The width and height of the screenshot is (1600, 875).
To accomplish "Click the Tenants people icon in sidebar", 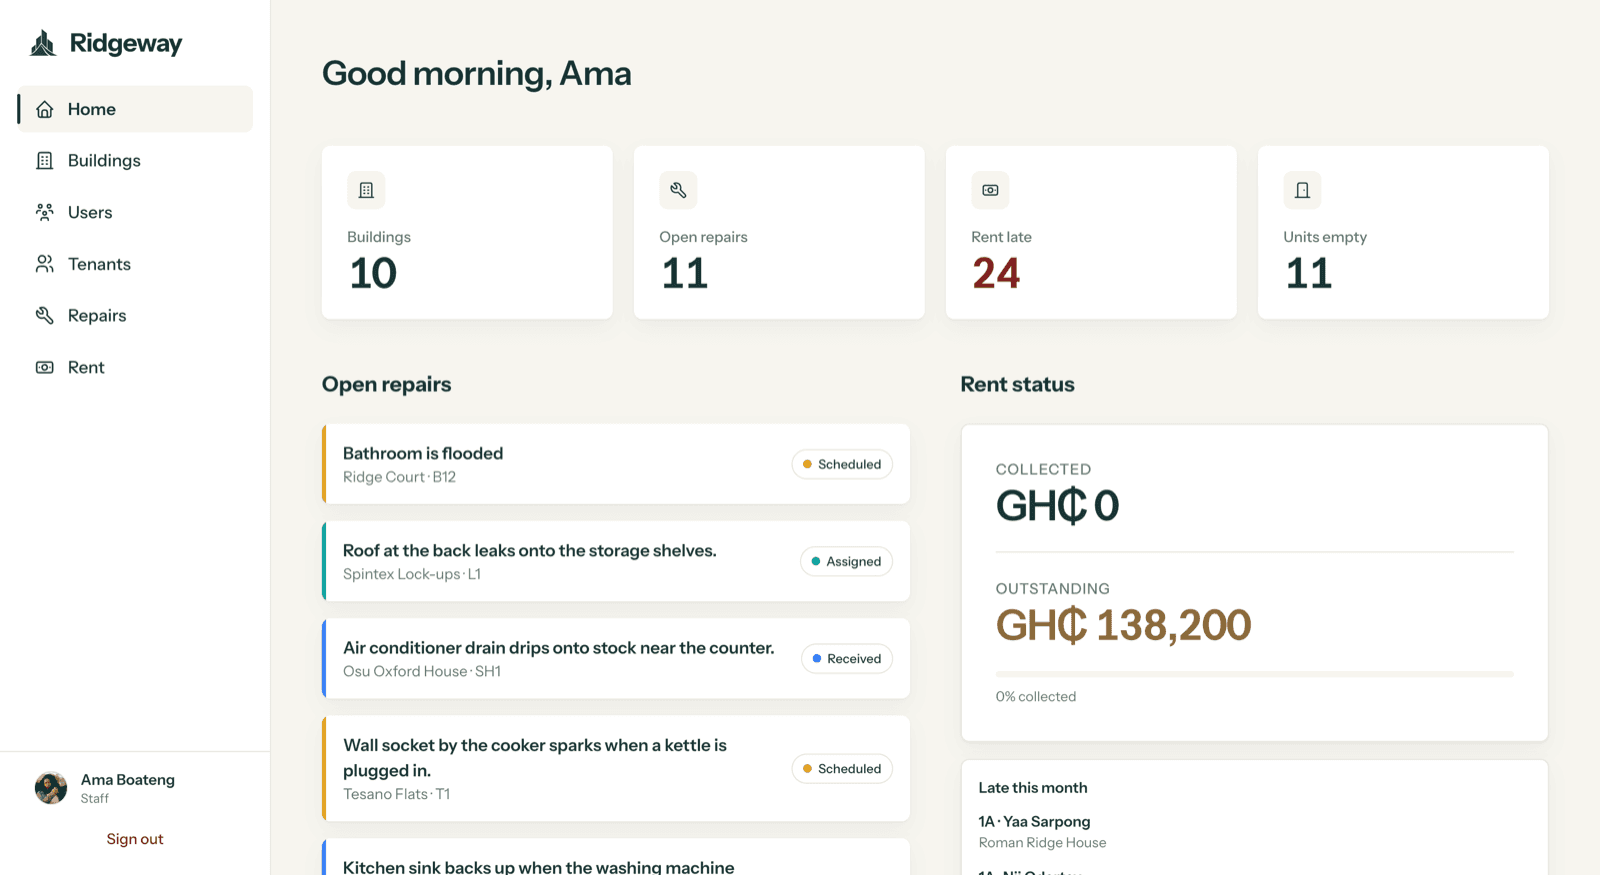I will click(45, 264).
